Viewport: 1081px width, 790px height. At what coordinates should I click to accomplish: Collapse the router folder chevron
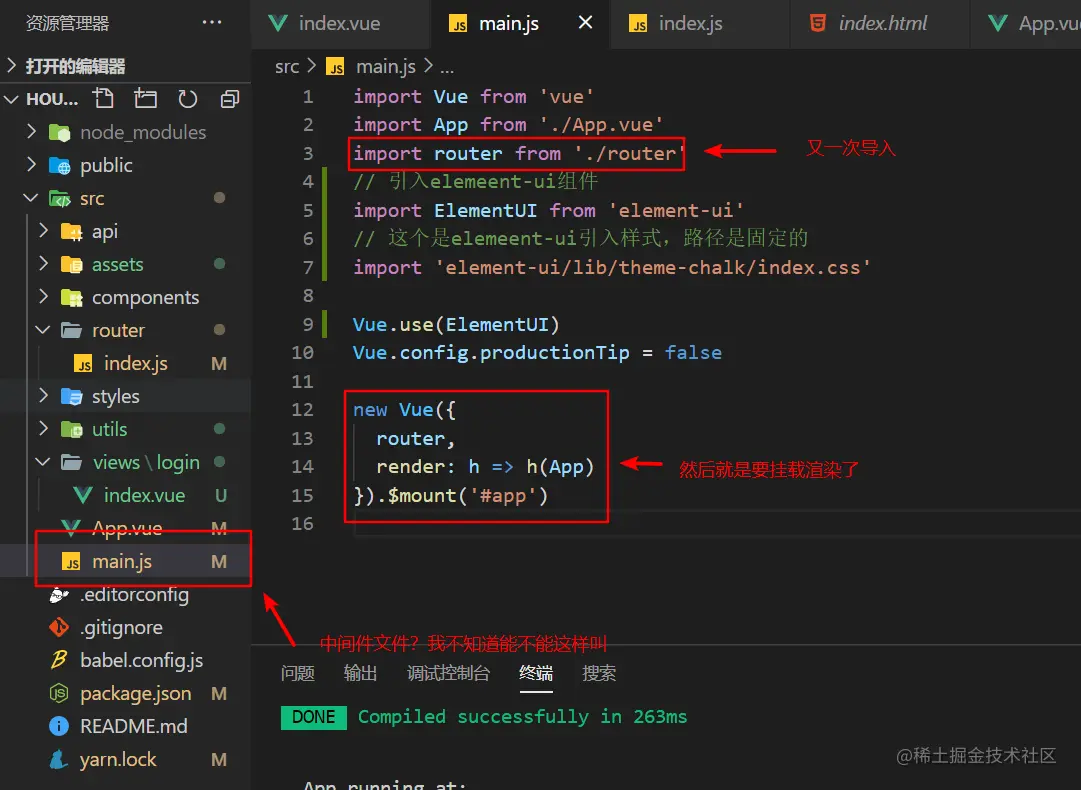pyautogui.click(x=43, y=330)
